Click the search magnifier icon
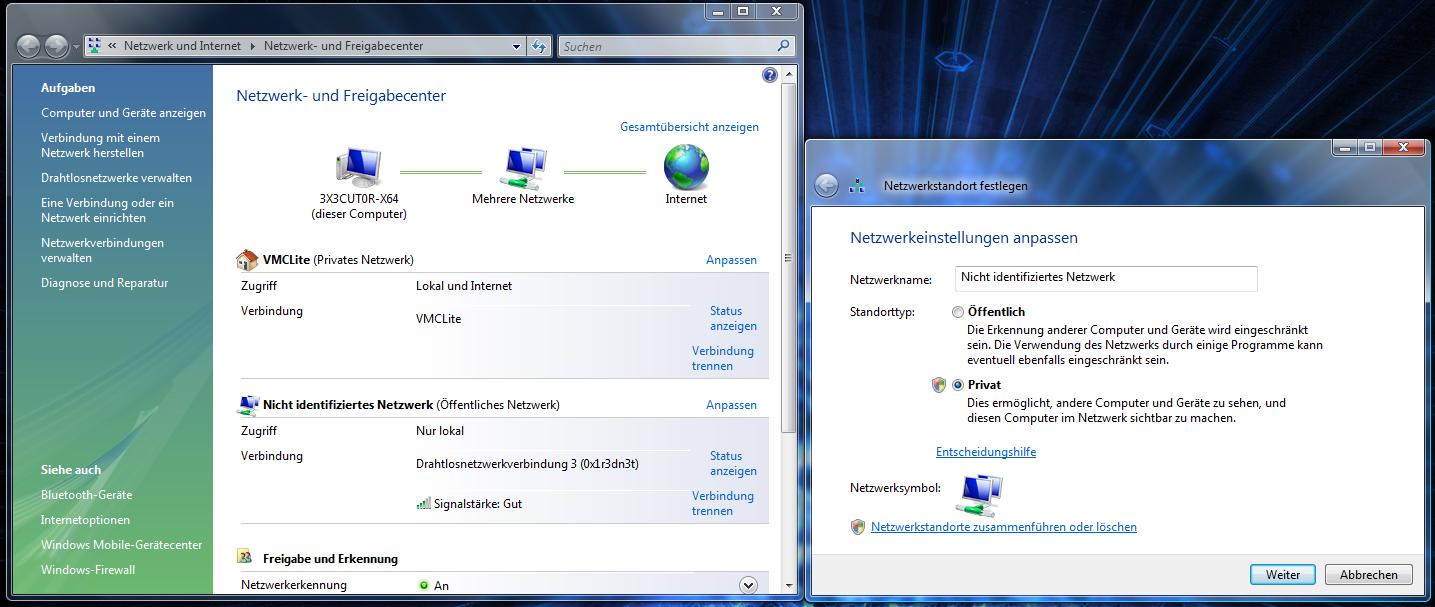Viewport: 1435px width, 607px height. tap(783, 46)
